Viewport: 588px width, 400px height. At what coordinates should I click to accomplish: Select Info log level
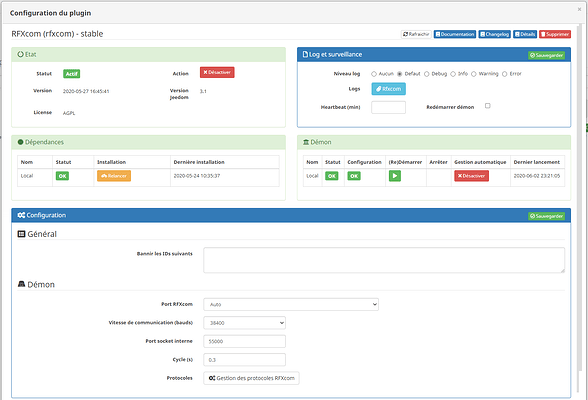(x=453, y=74)
